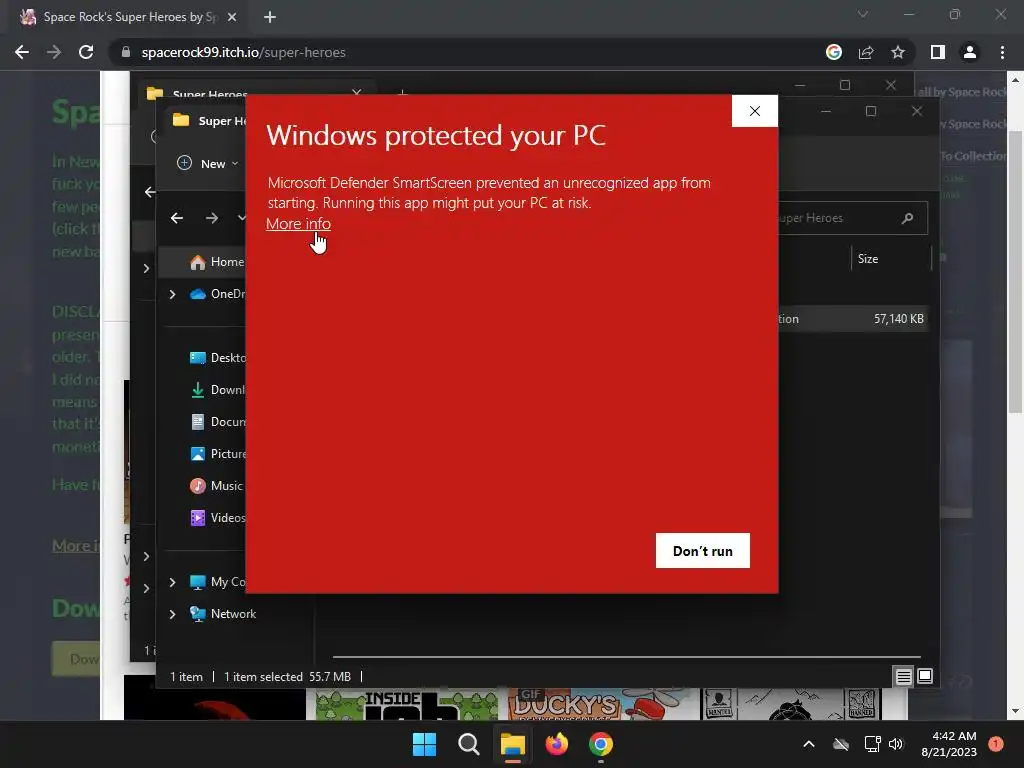Screen dimensions: 1024x768
Task: Open notification badge in taskbar corner
Action: coord(996,744)
